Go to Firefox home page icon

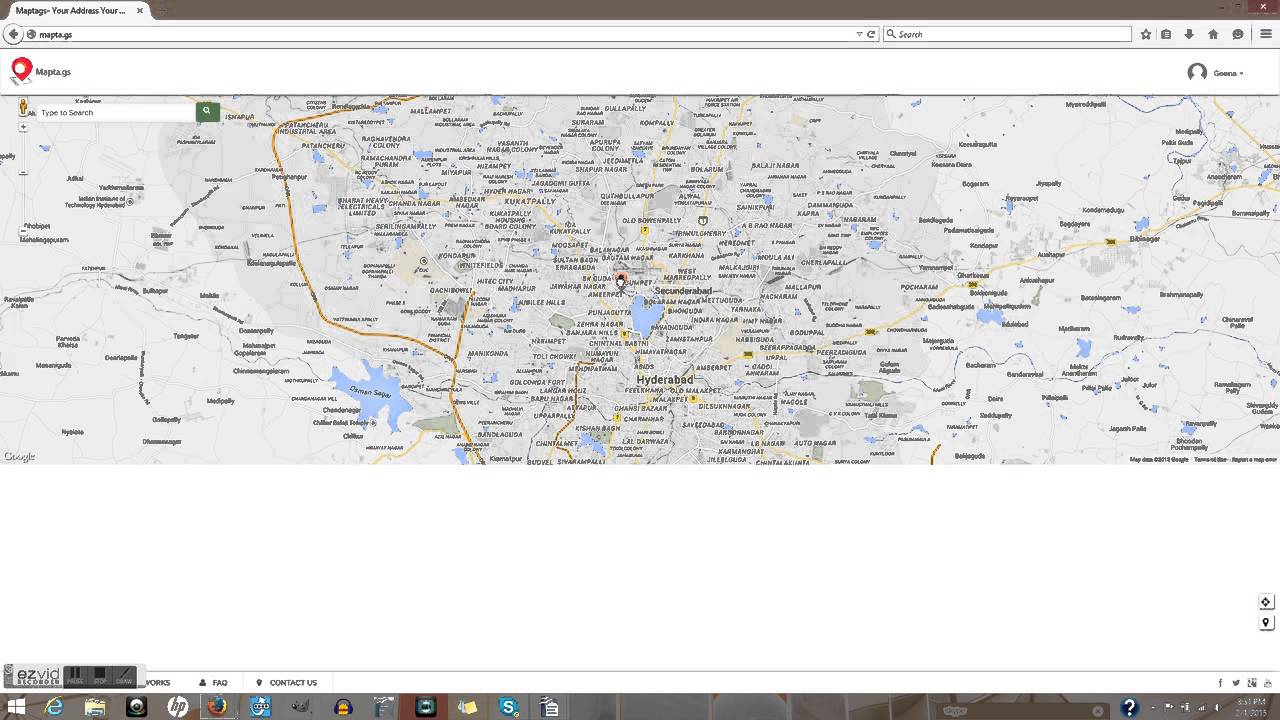pyautogui.click(x=1213, y=34)
